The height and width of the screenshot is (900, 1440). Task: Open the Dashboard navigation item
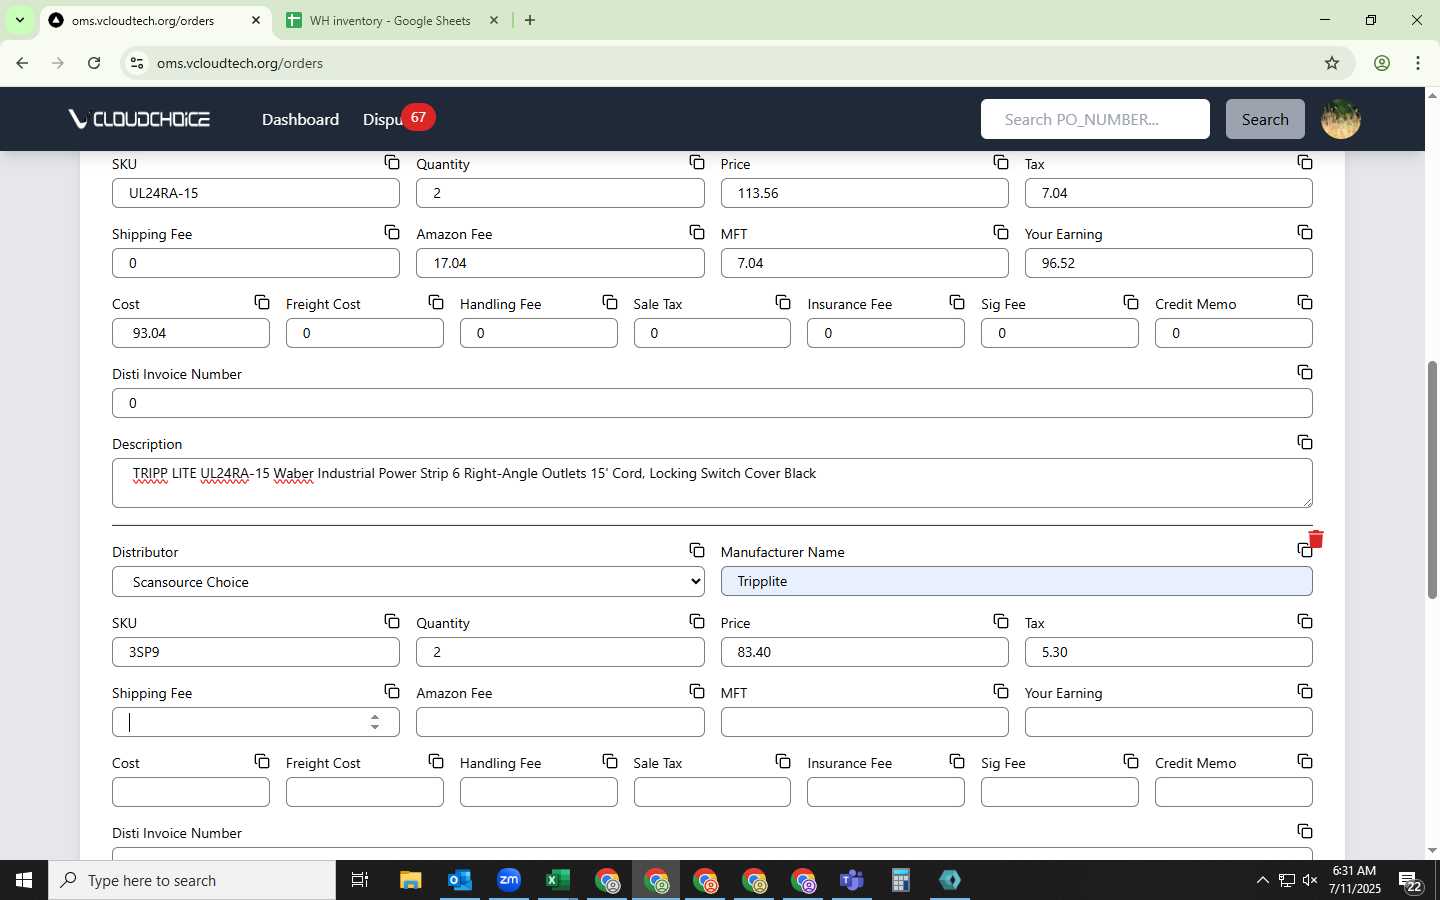tap(300, 119)
